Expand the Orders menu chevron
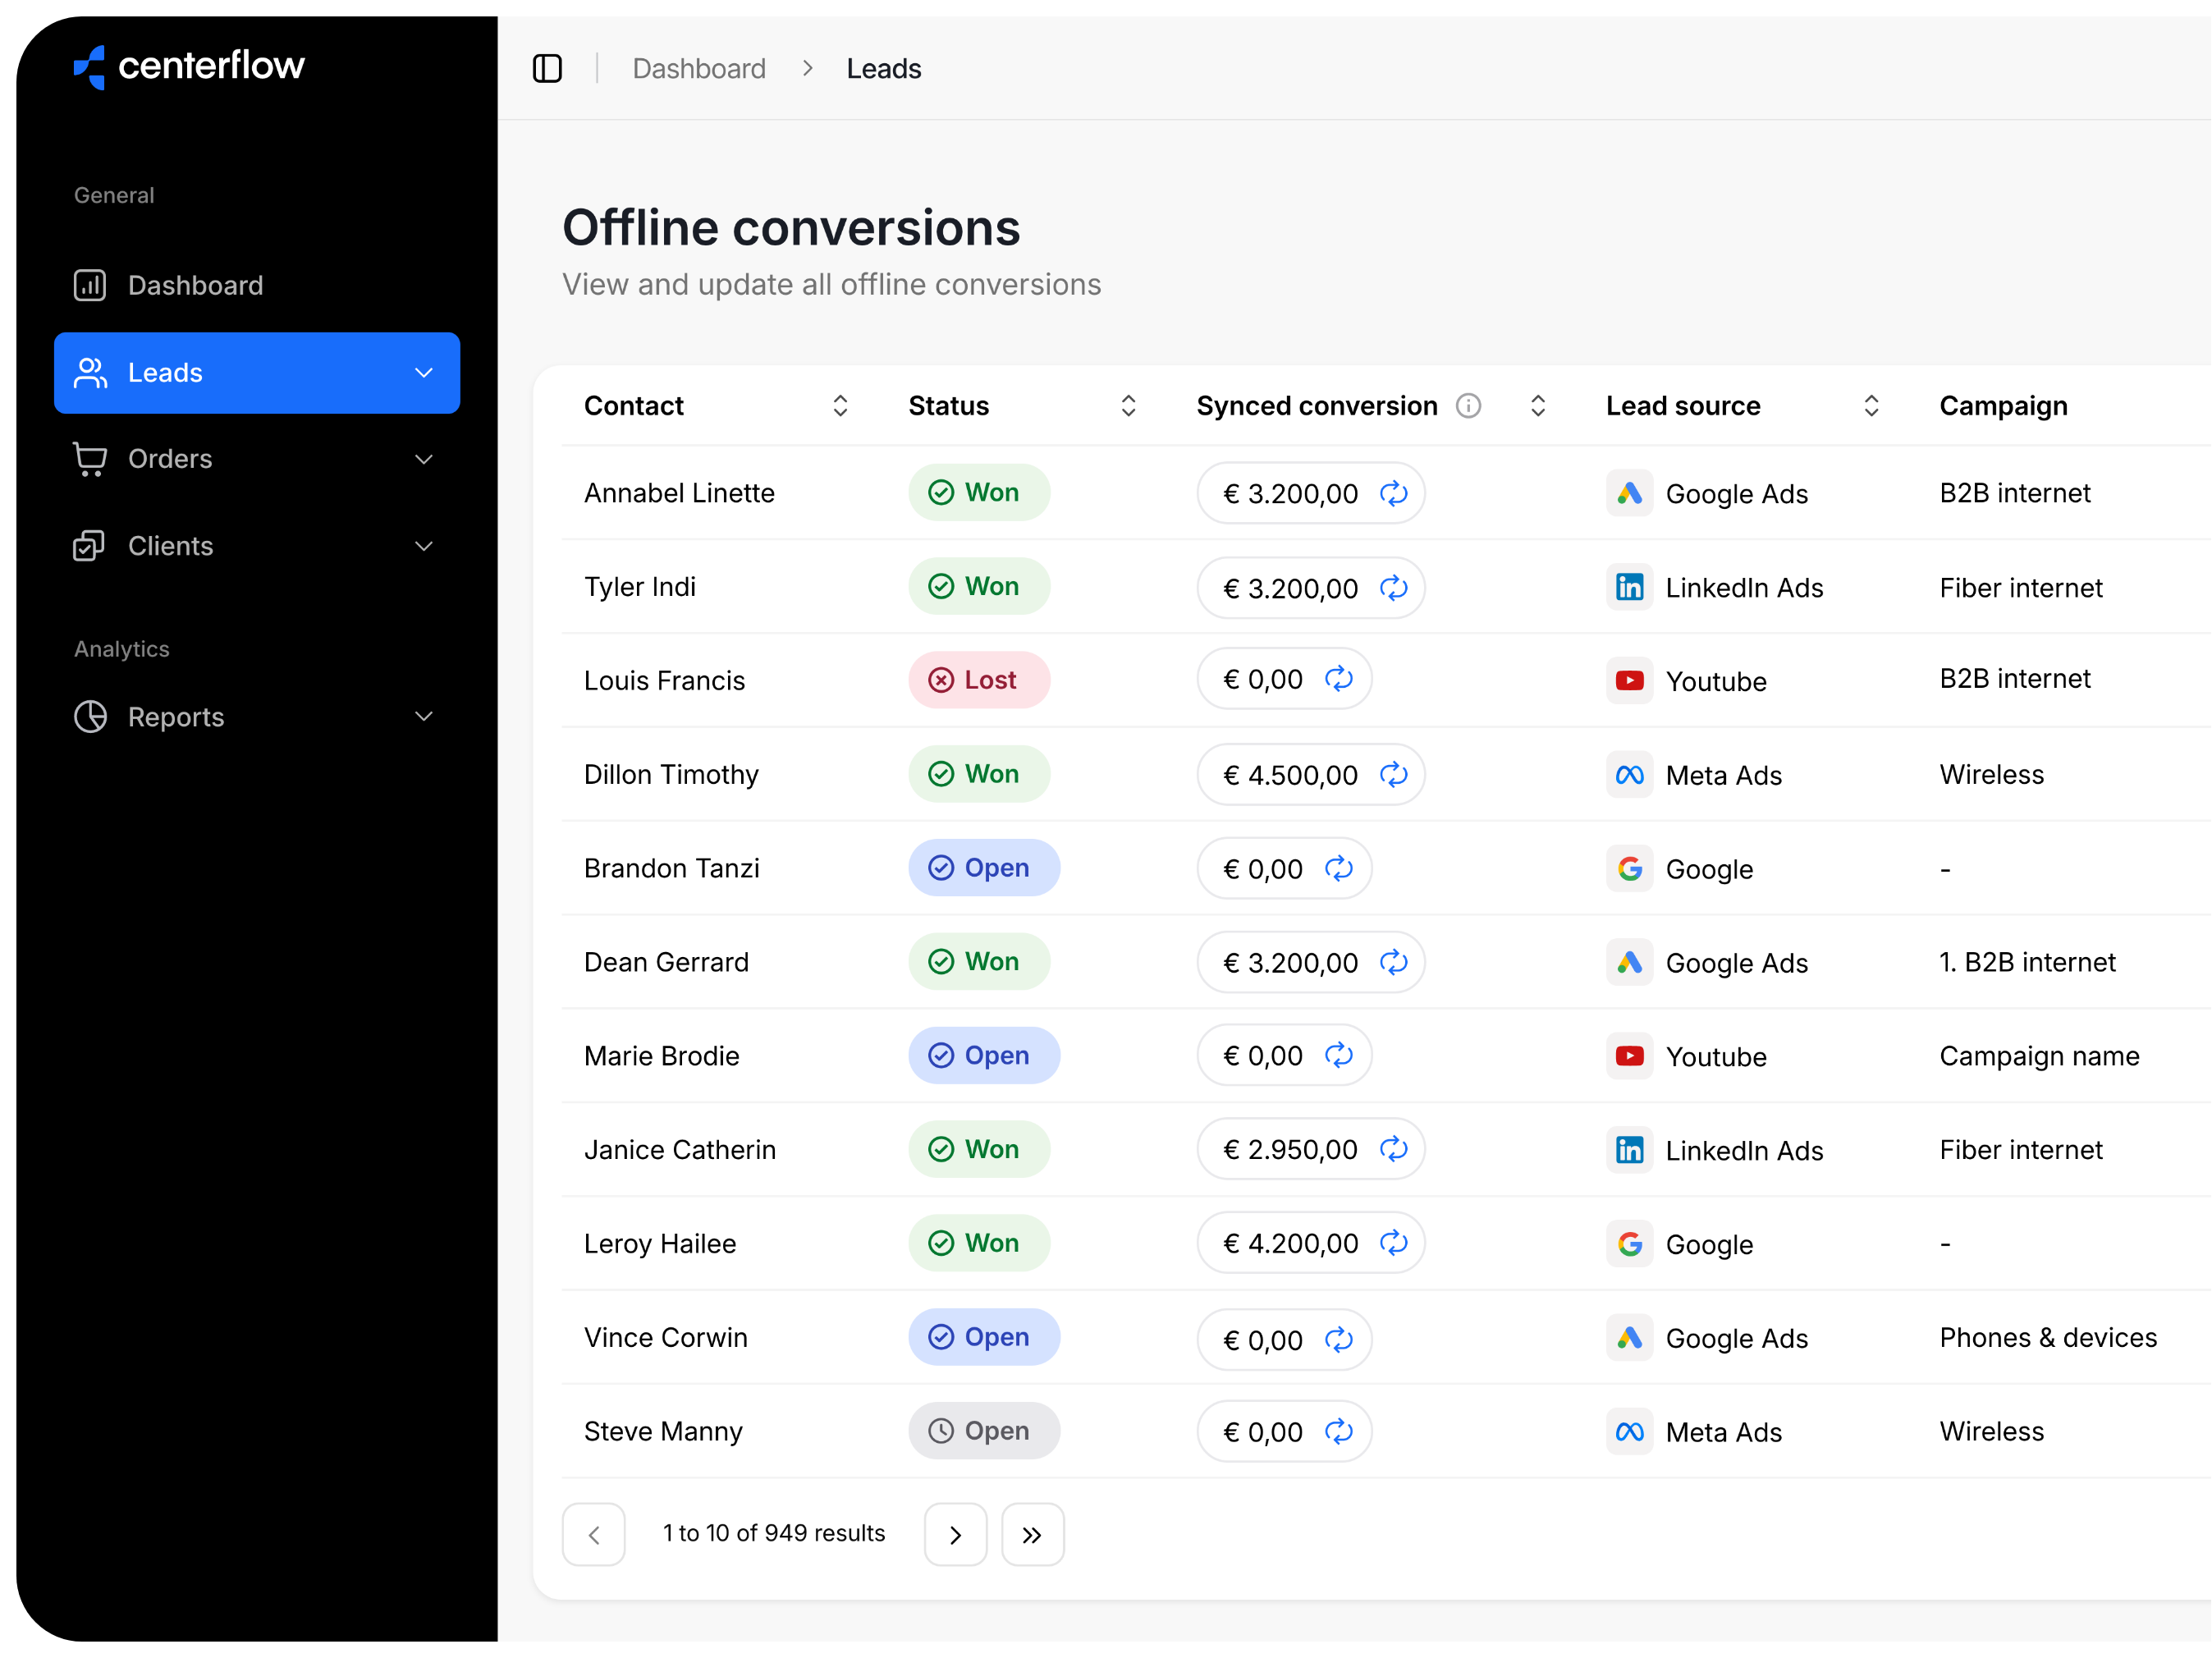 424,459
